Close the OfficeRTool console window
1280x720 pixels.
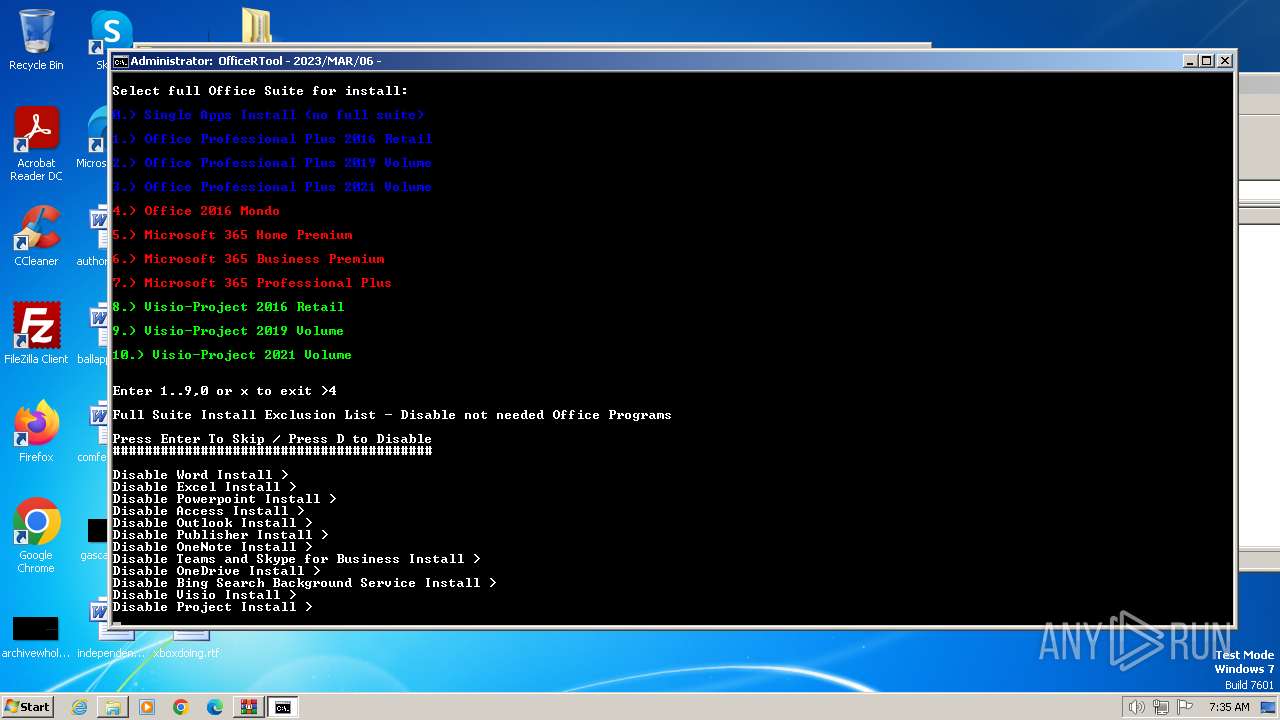pos(1225,61)
